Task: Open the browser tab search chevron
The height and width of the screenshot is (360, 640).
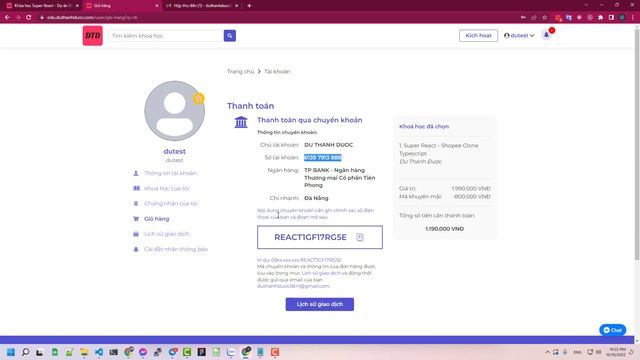Action: (586, 5)
